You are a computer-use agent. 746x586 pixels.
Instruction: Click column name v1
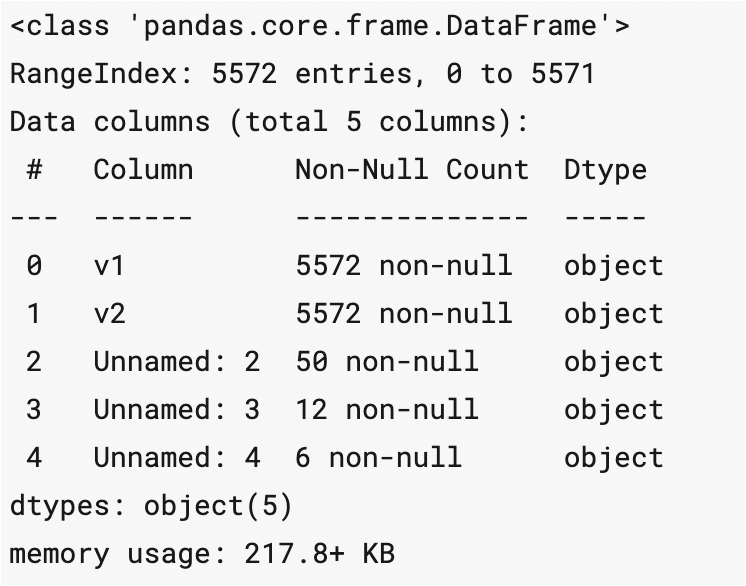coord(110,265)
